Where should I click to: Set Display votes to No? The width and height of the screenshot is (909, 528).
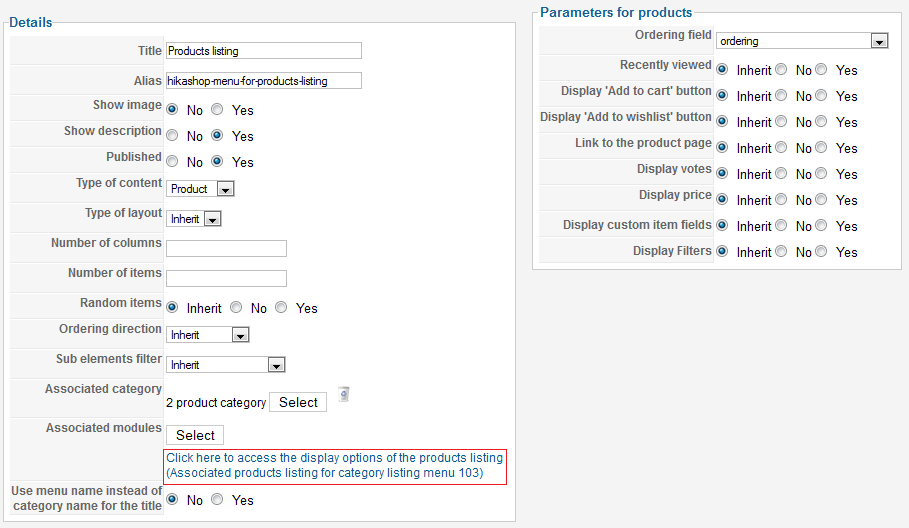pos(779,174)
